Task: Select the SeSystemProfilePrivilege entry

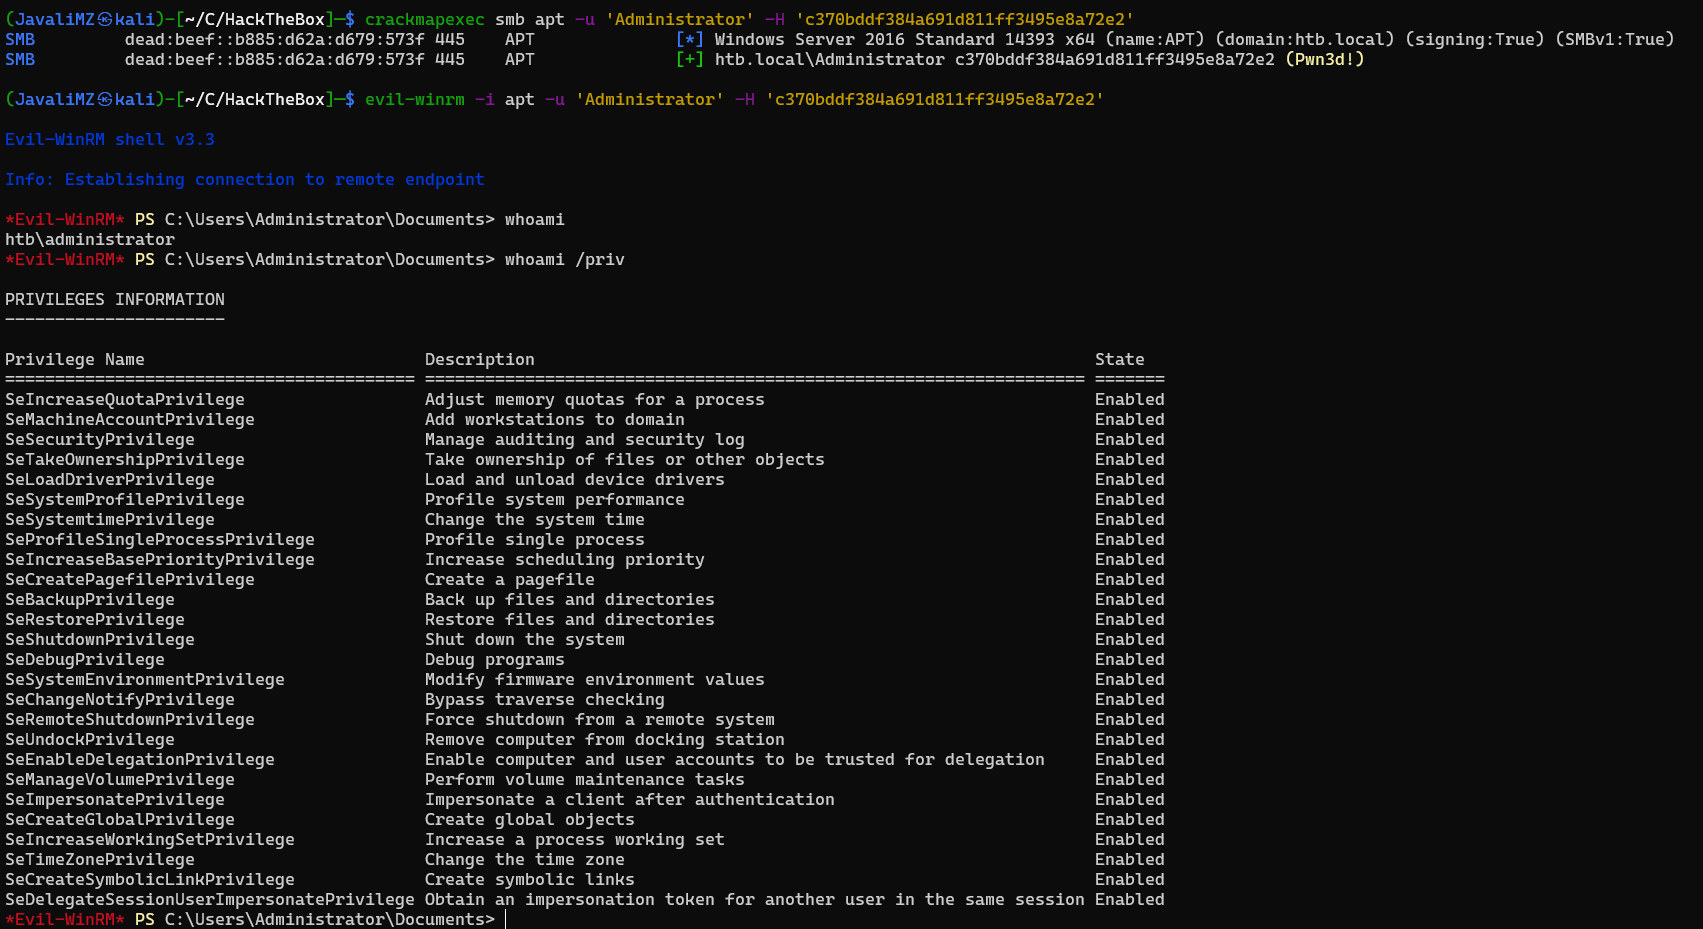Action: pos(125,499)
